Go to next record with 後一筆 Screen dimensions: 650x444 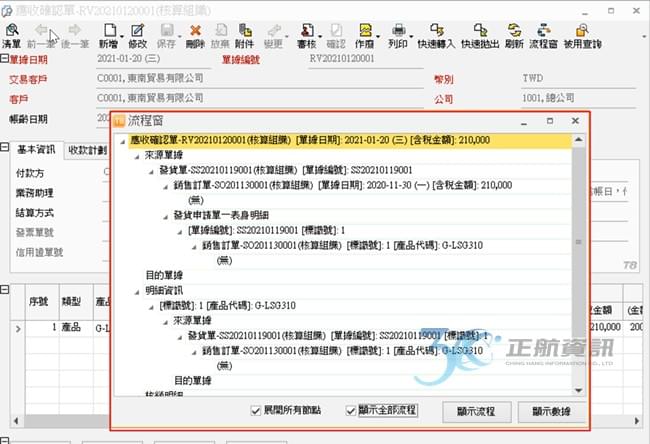pyautogui.click(x=75, y=30)
